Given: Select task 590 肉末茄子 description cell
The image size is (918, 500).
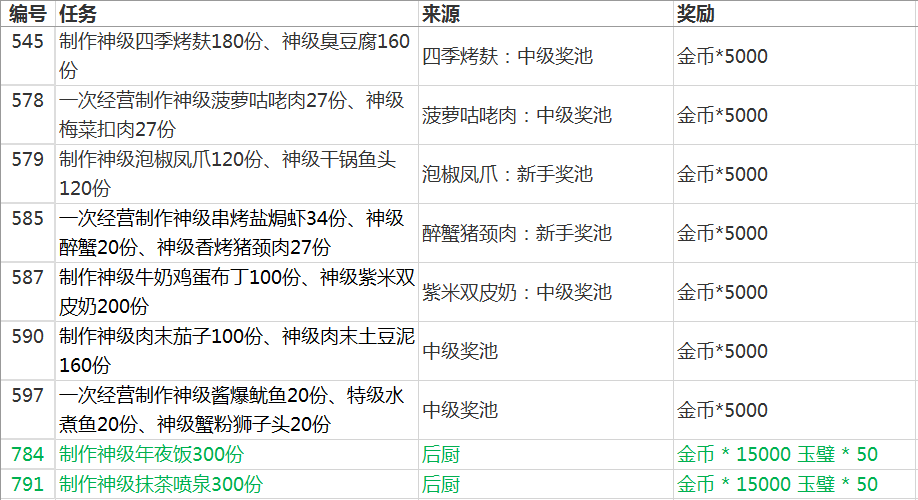Looking at the screenshot, I should tap(237, 351).
